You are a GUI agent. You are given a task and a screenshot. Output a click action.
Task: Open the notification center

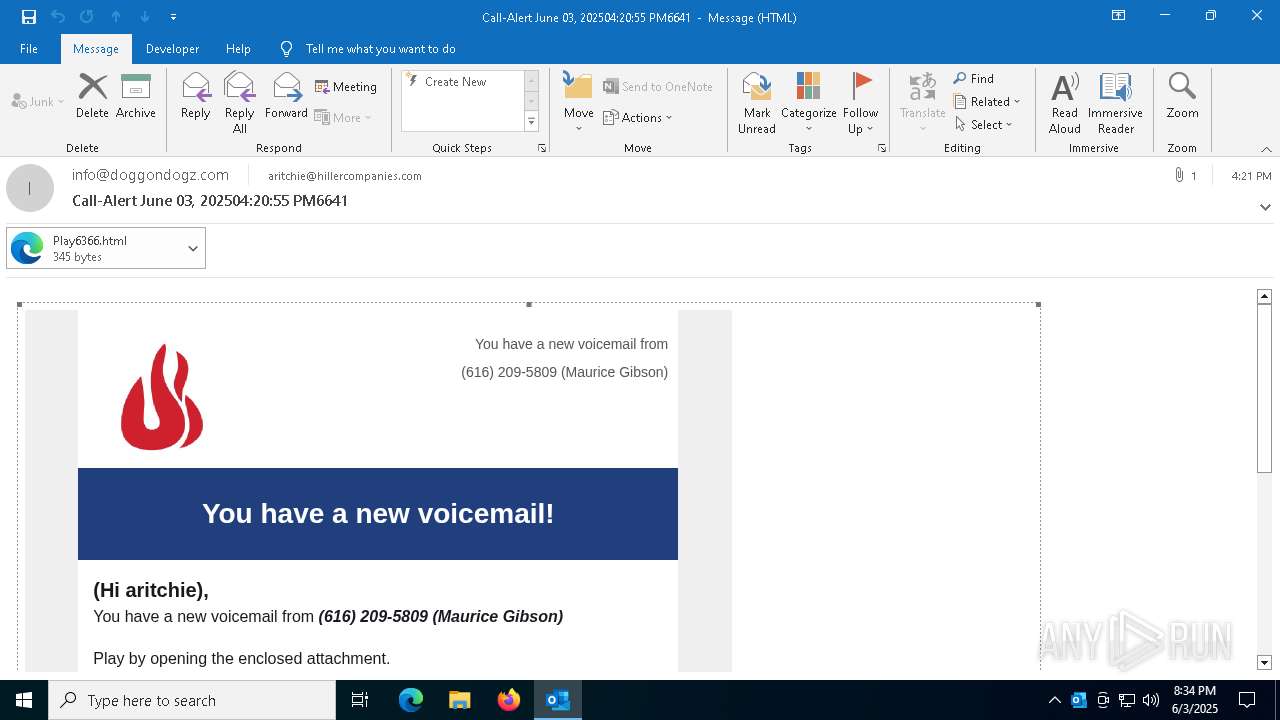tap(1247, 700)
